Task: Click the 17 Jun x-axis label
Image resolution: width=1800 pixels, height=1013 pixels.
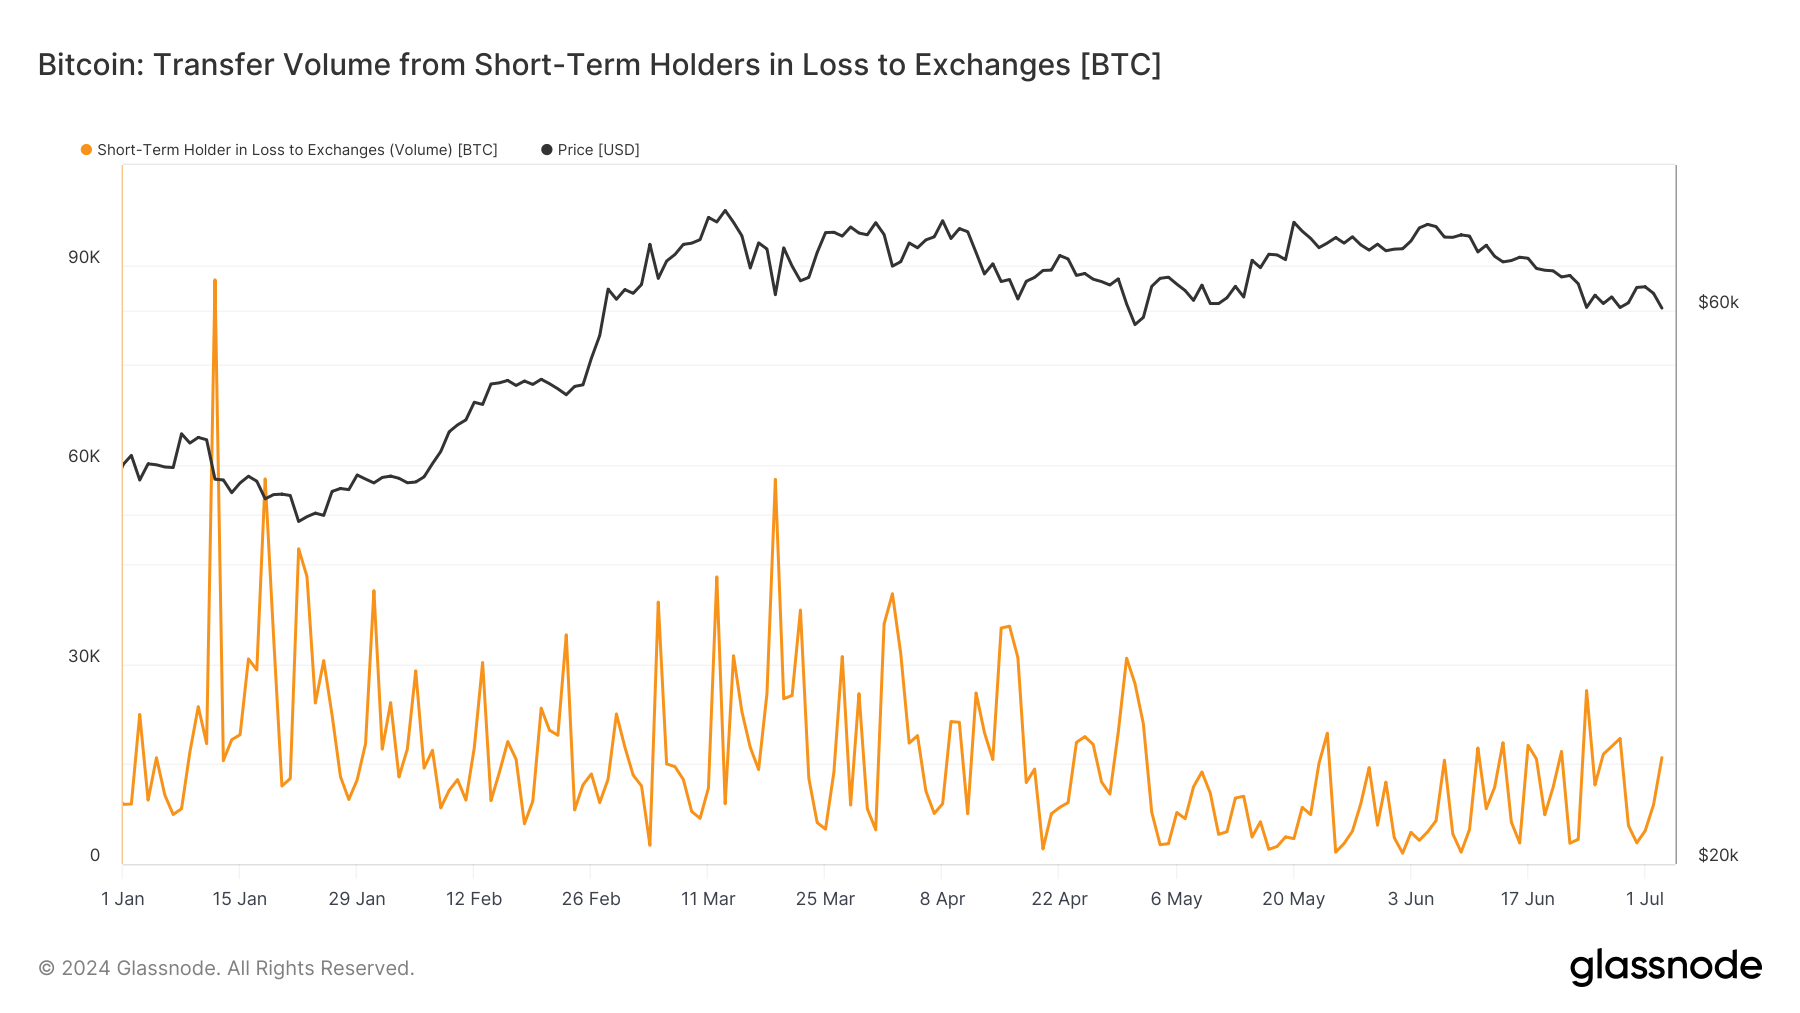Action: pos(1527,899)
